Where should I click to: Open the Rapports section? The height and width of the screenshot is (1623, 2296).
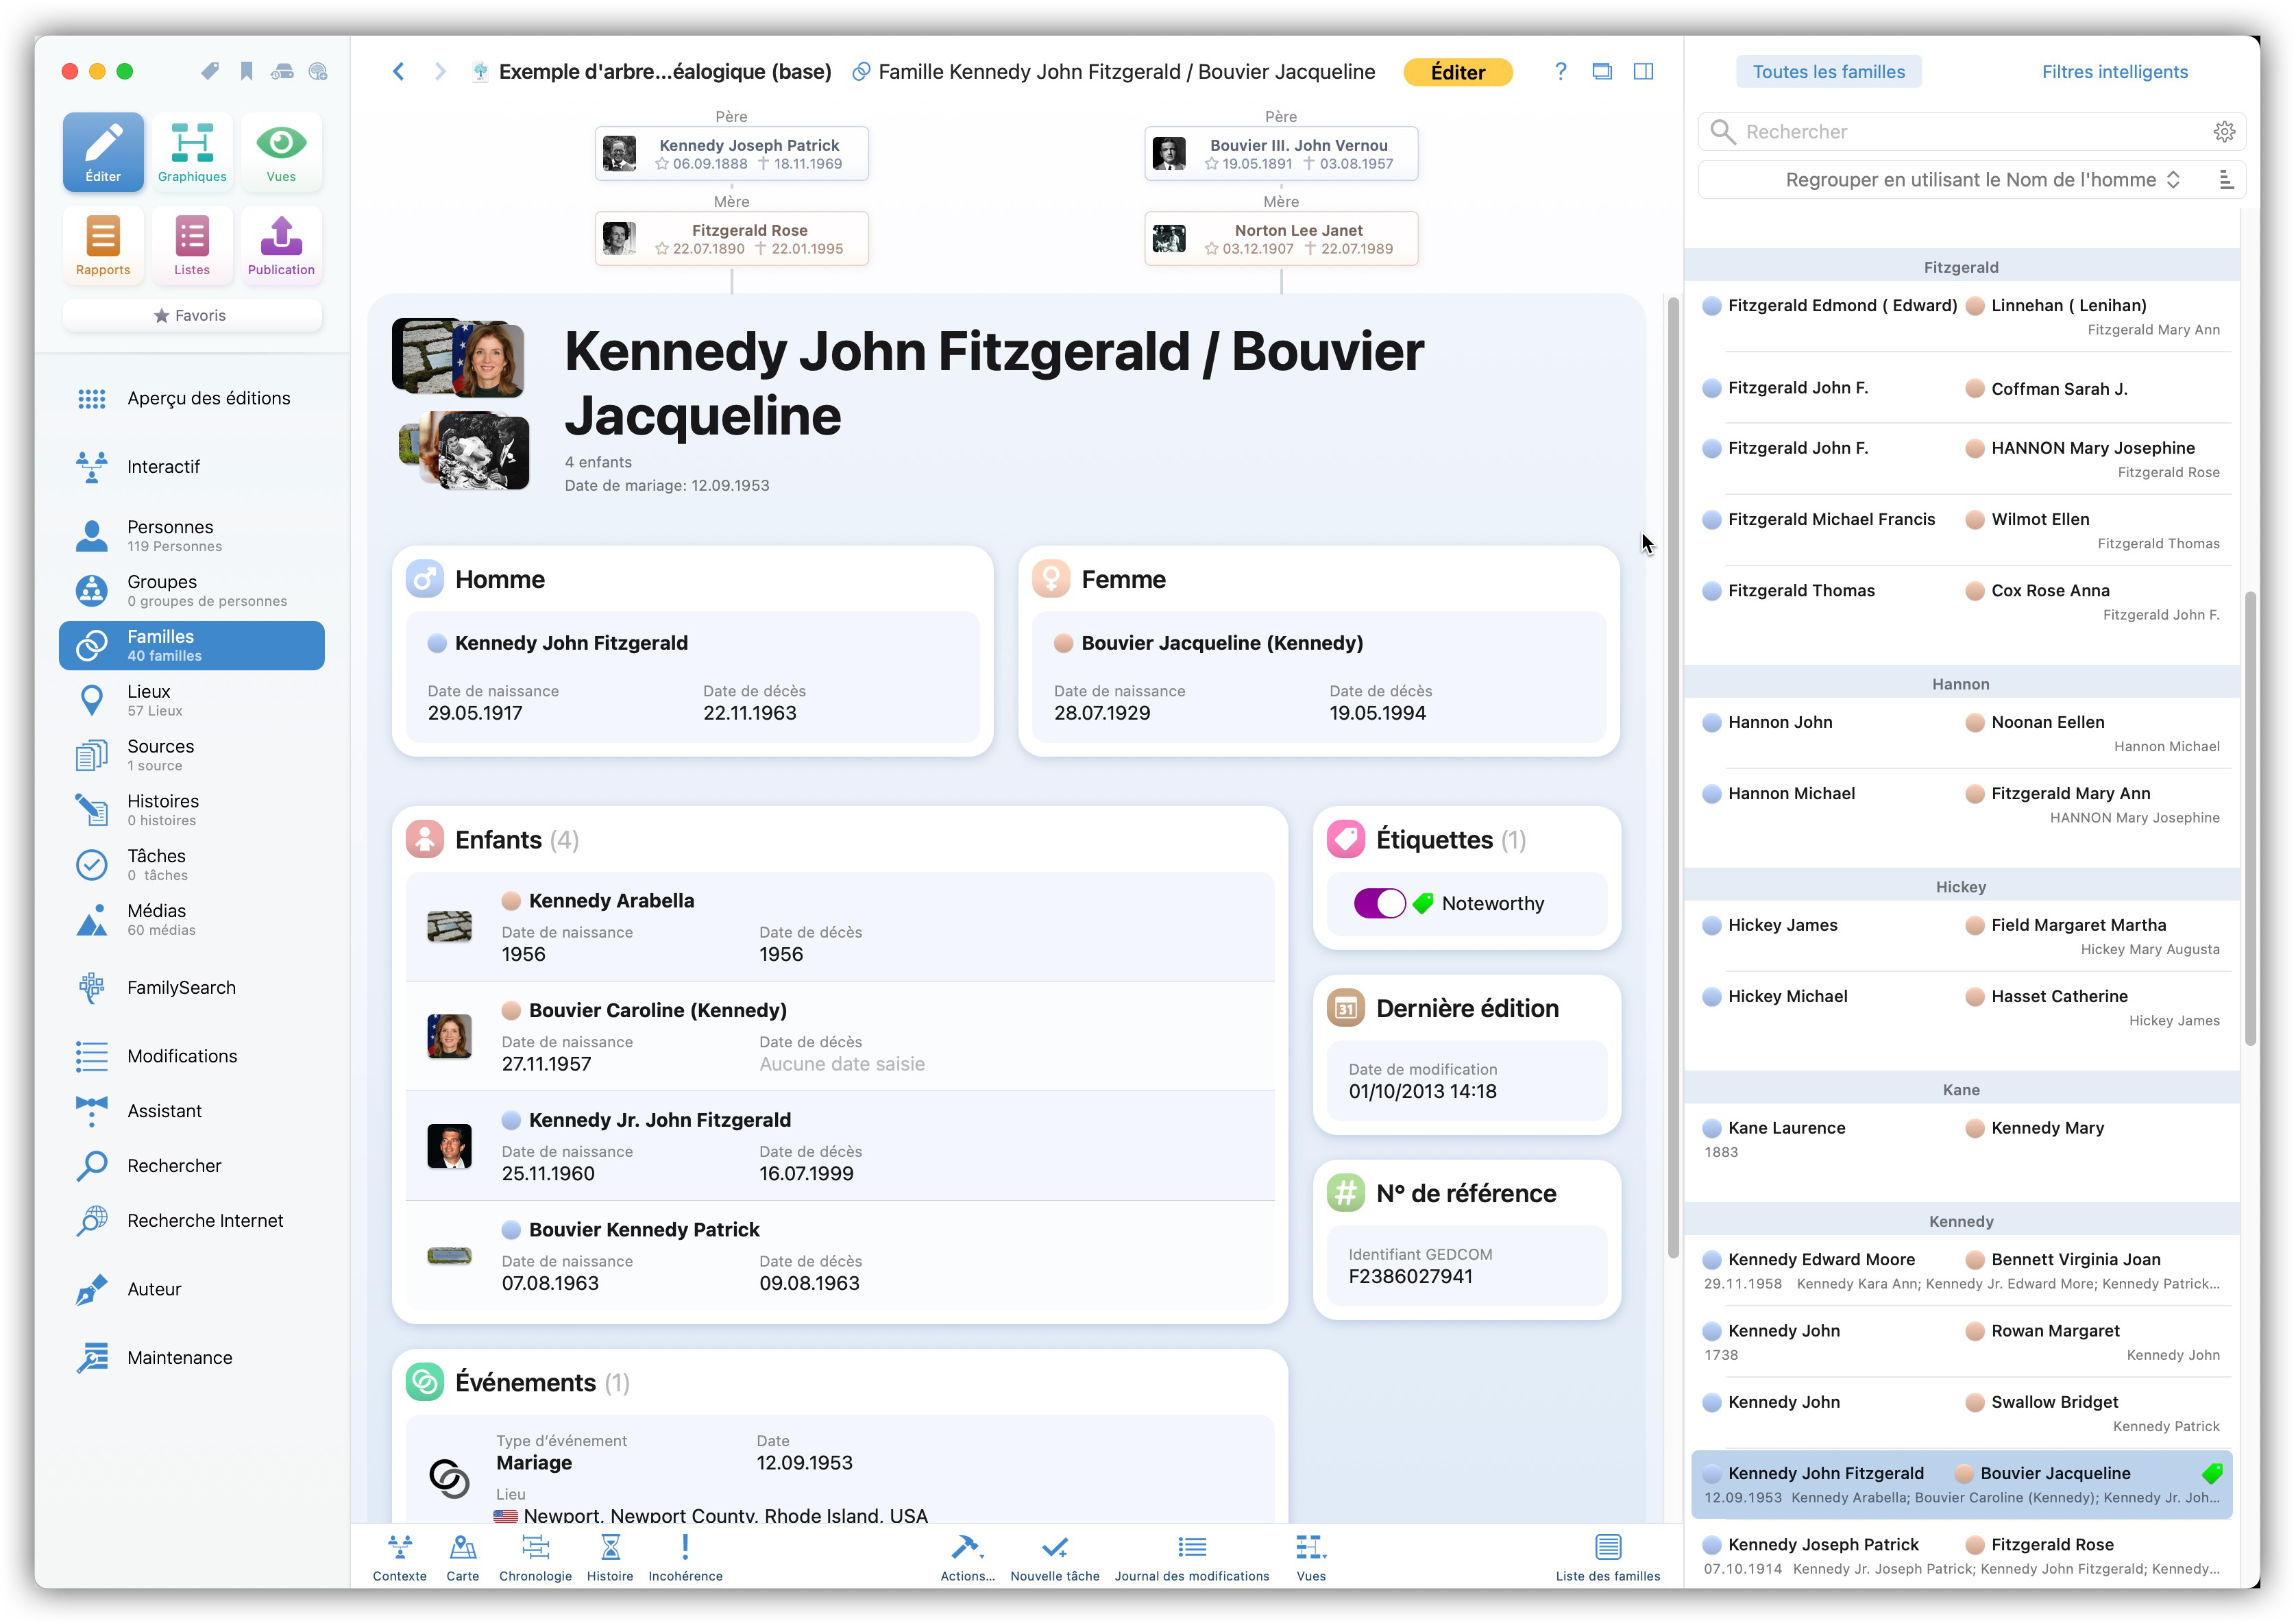pos(103,245)
